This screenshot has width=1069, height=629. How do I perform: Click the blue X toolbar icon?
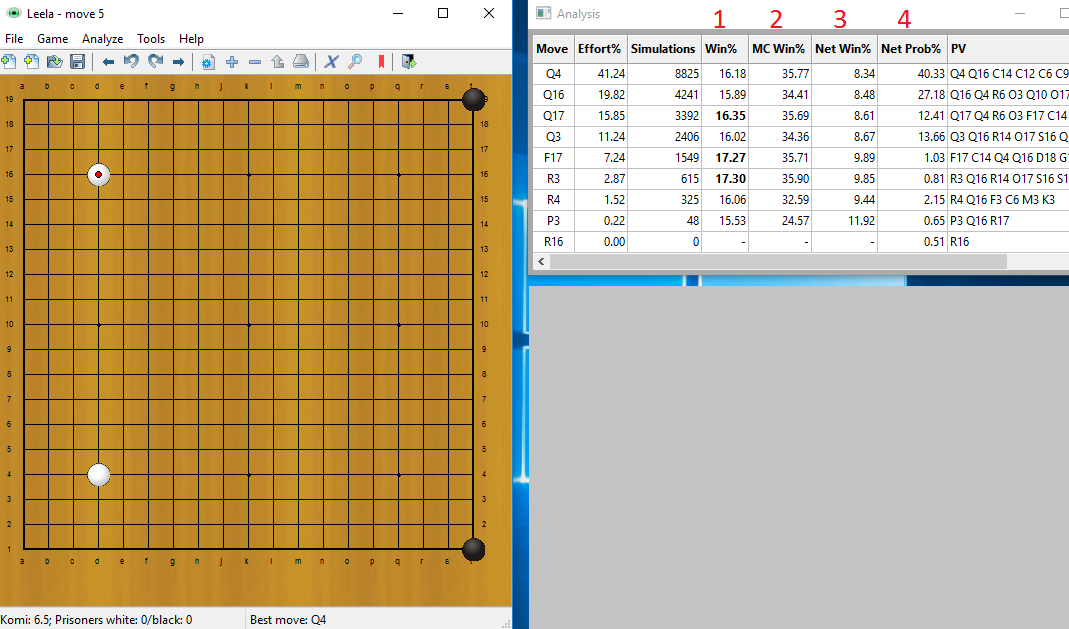(332, 62)
